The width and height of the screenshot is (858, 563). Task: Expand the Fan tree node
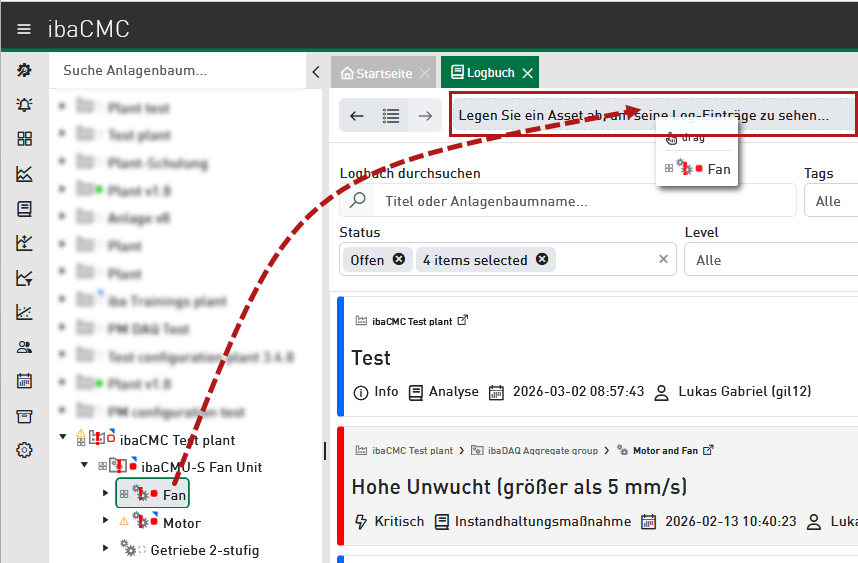106,493
